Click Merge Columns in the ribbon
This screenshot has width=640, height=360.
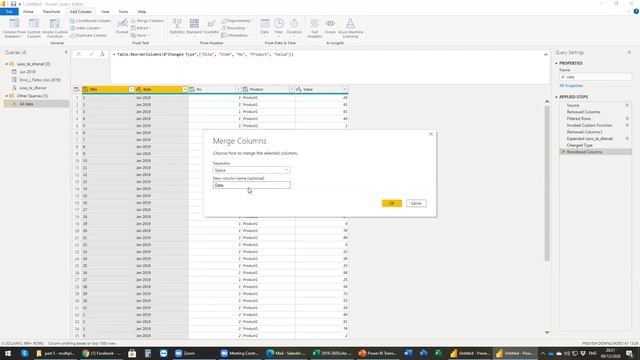(147, 21)
